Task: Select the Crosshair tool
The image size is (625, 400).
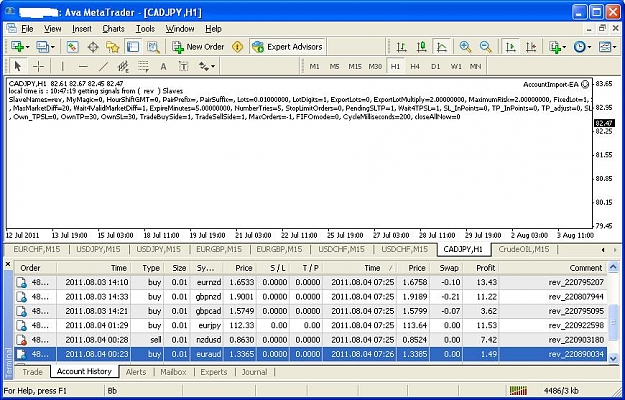Action: coord(38,67)
